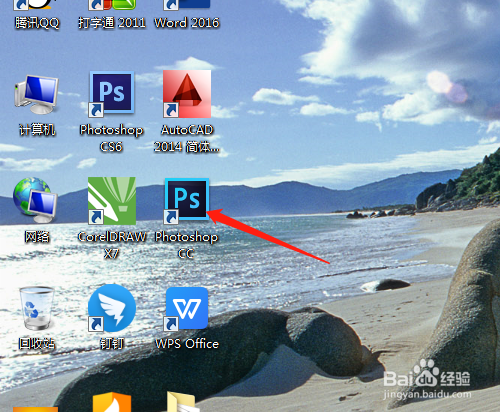Click the 'AutoCAD 2014 简体...' label text

tap(187, 138)
